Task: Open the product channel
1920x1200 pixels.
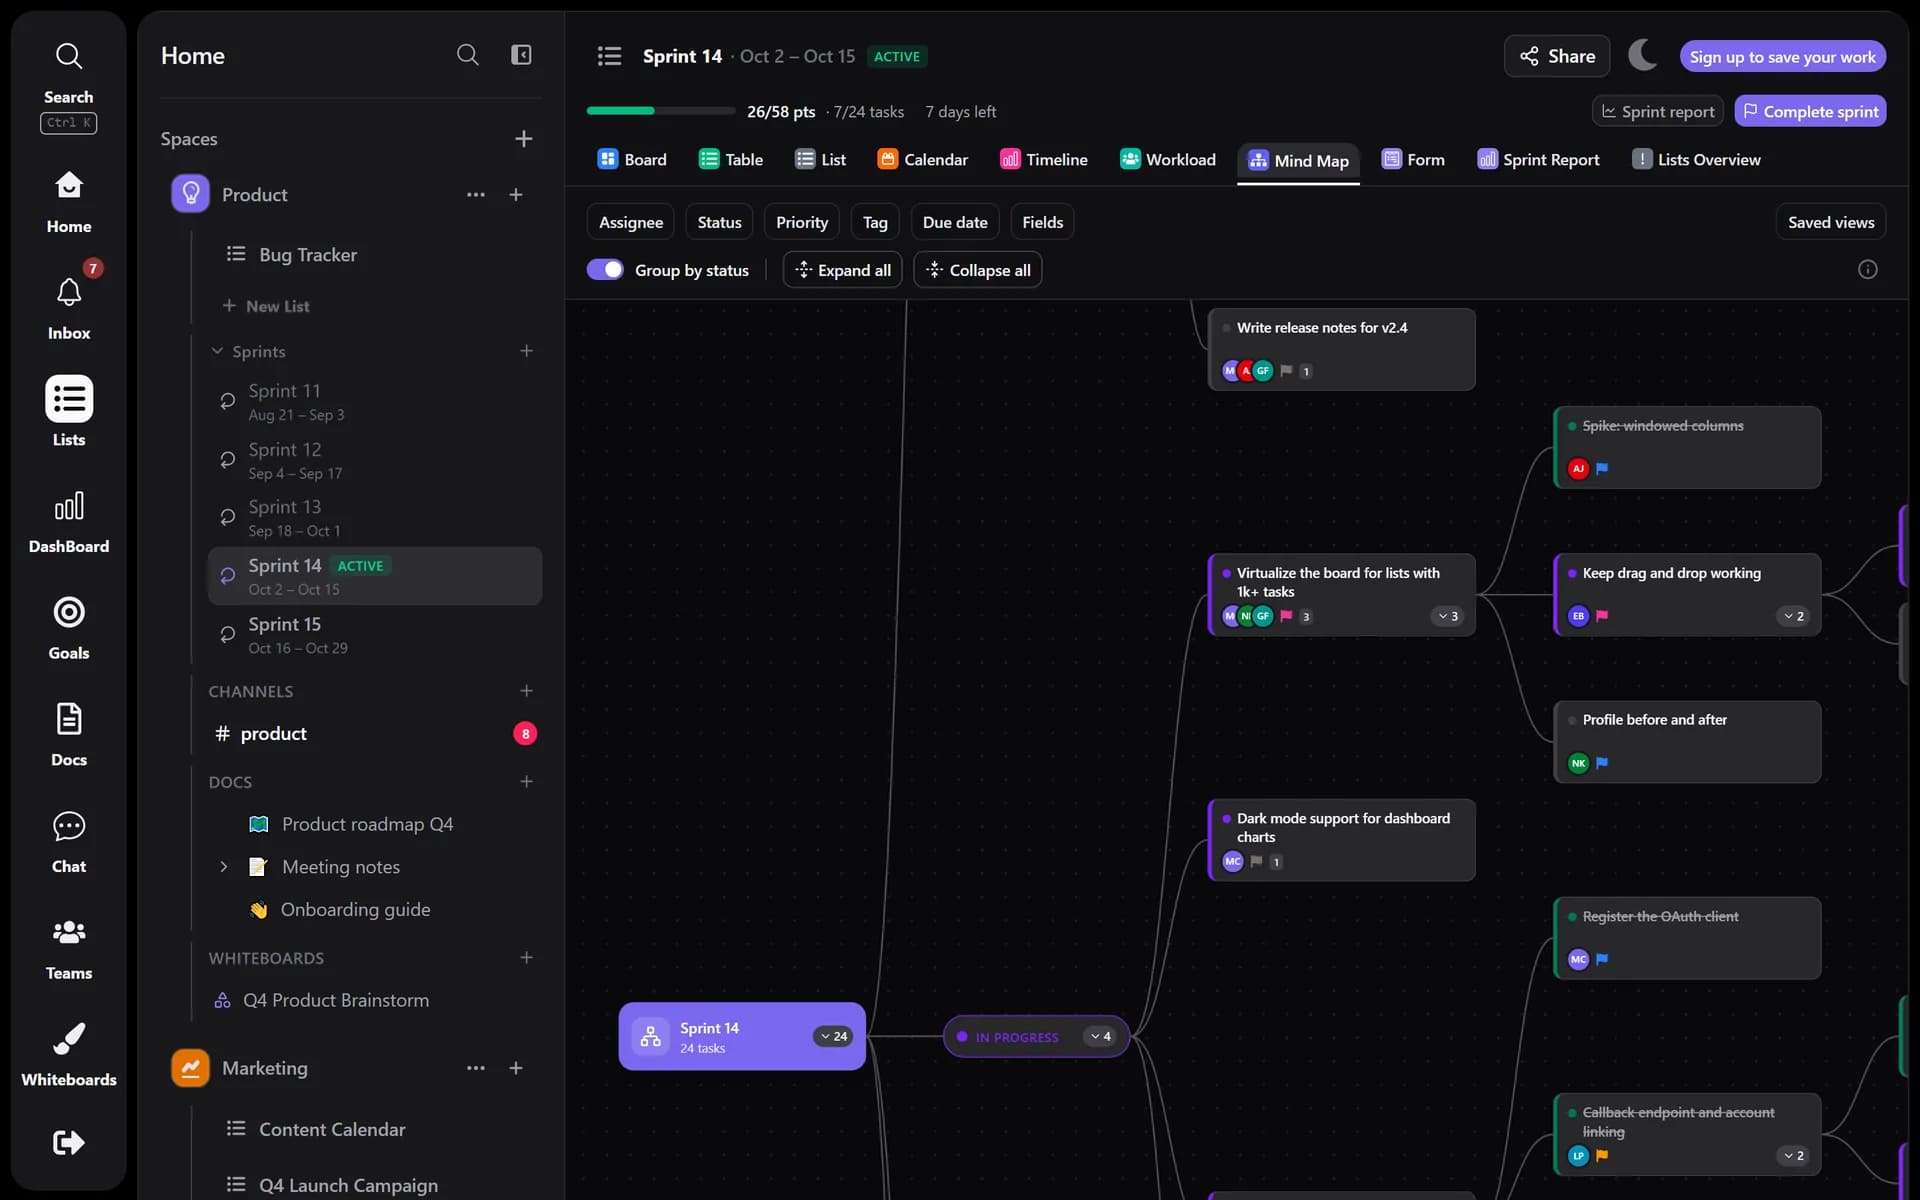Action: pyautogui.click(x=375, y=734)
